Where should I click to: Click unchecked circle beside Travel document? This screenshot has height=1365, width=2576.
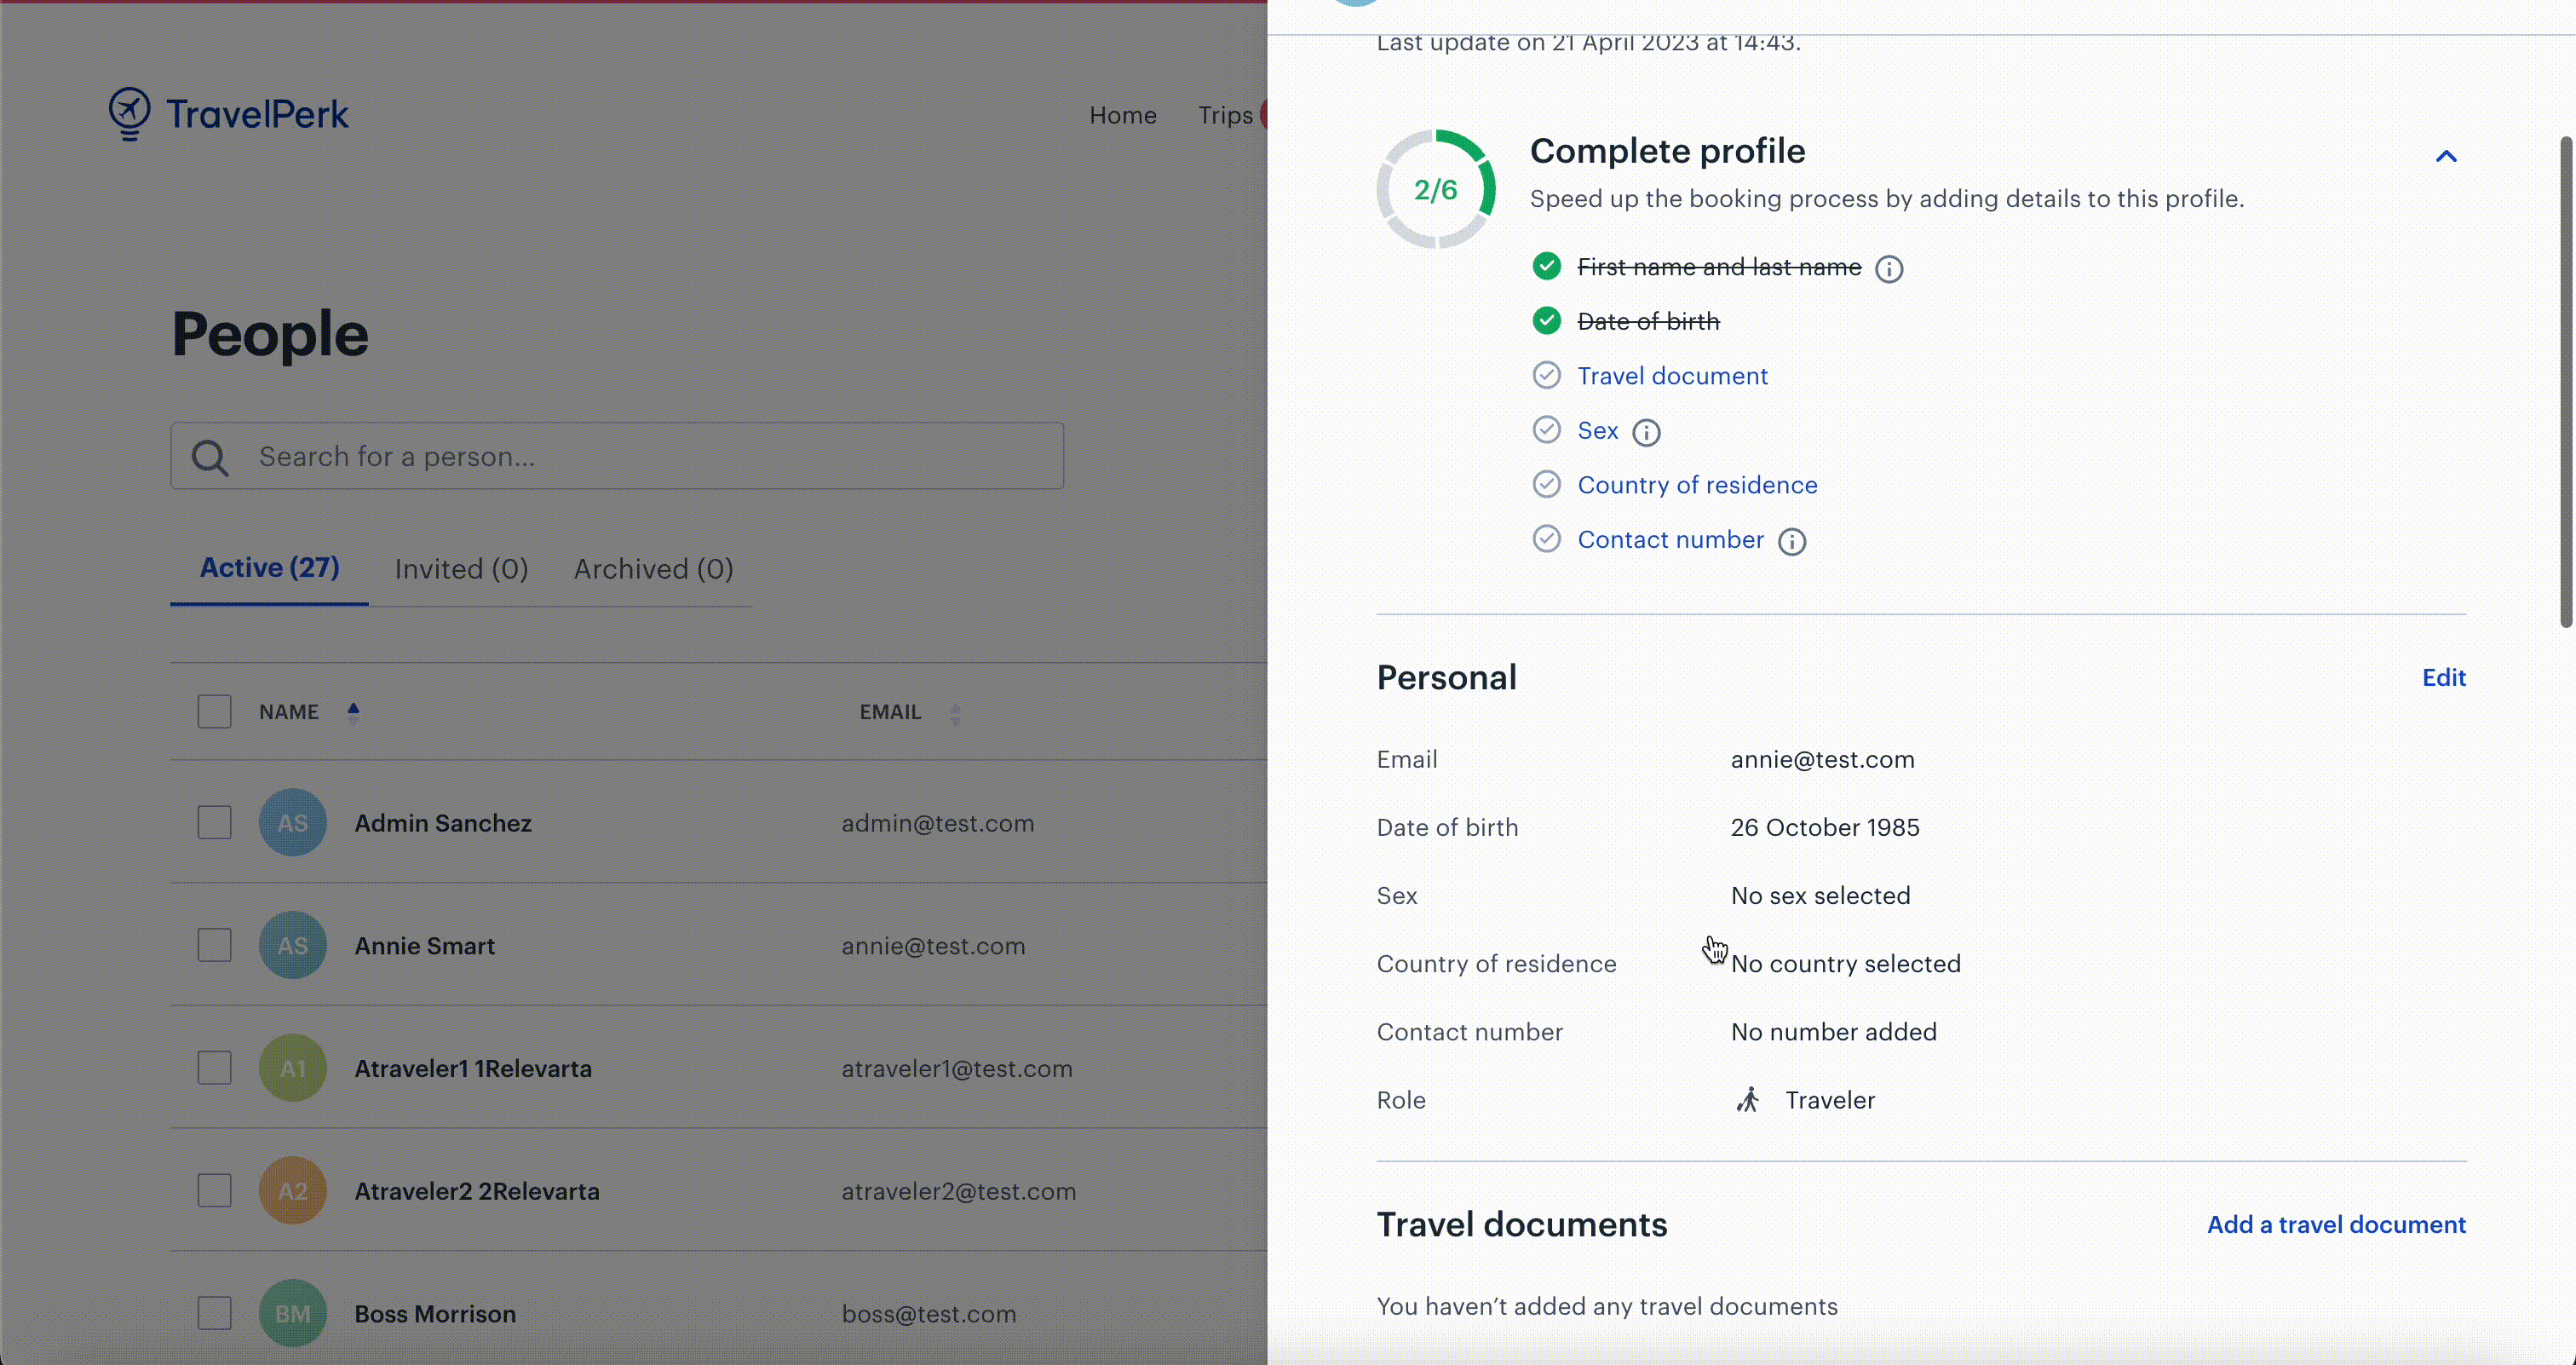point(1546,375)
